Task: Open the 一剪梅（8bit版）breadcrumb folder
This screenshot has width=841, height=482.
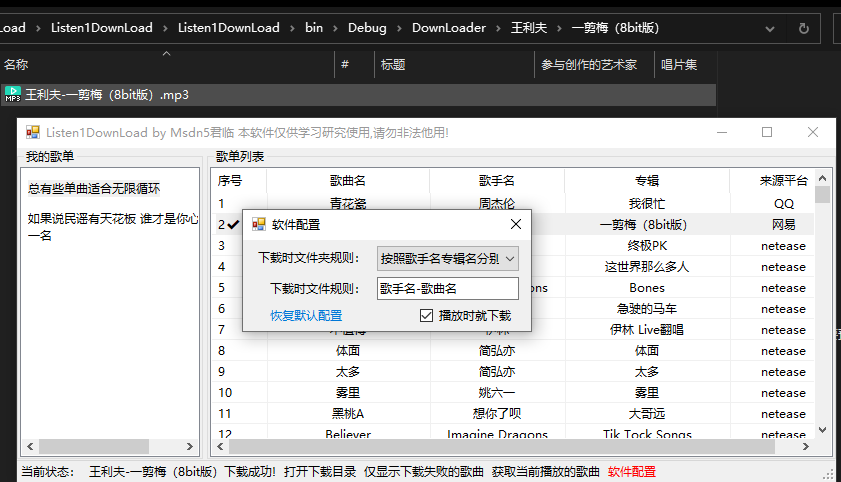Action: click(615, 28)
